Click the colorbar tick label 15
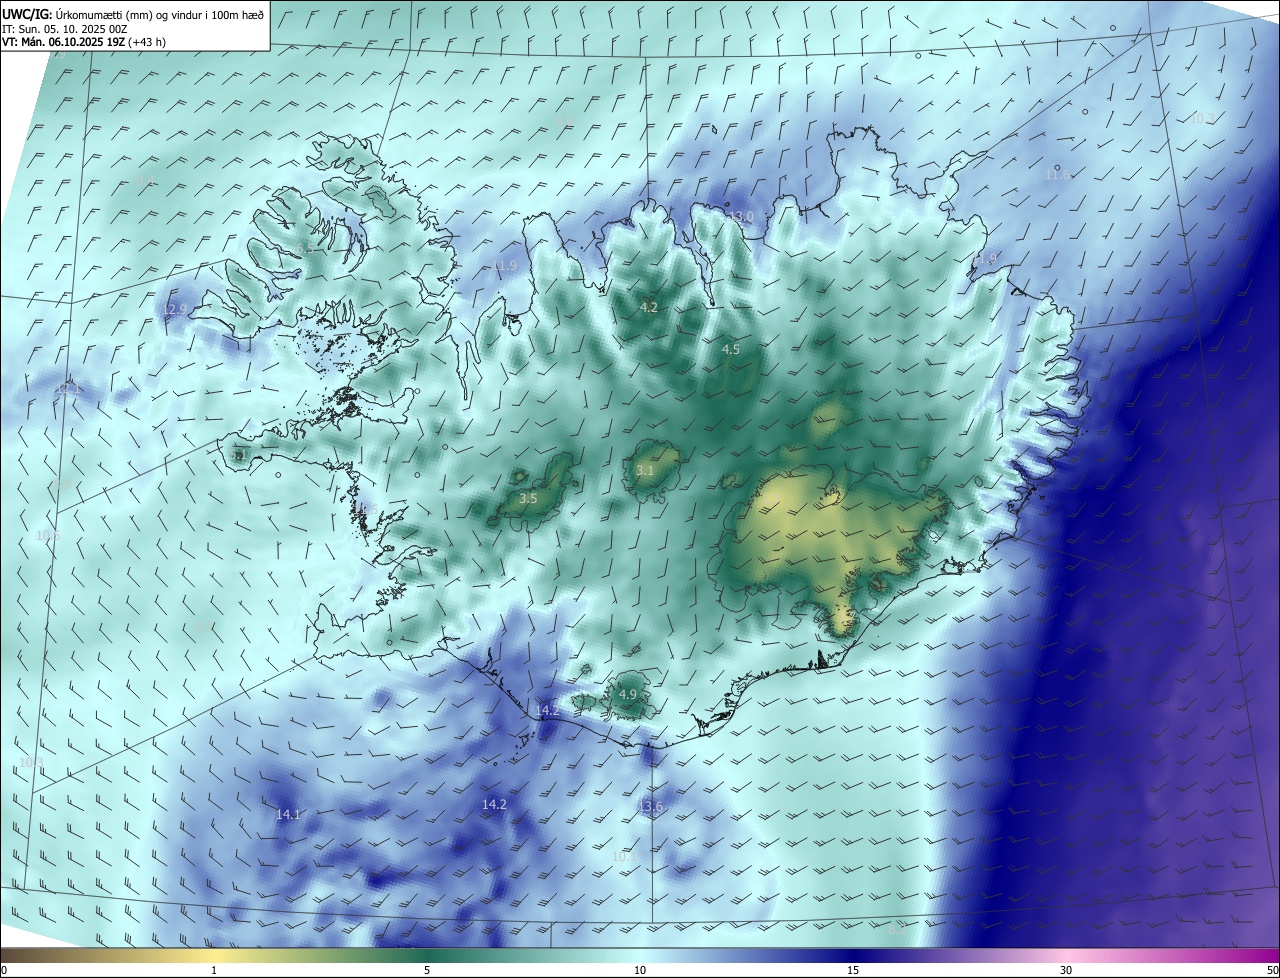 pyautogui.click(x=853, y=971)
